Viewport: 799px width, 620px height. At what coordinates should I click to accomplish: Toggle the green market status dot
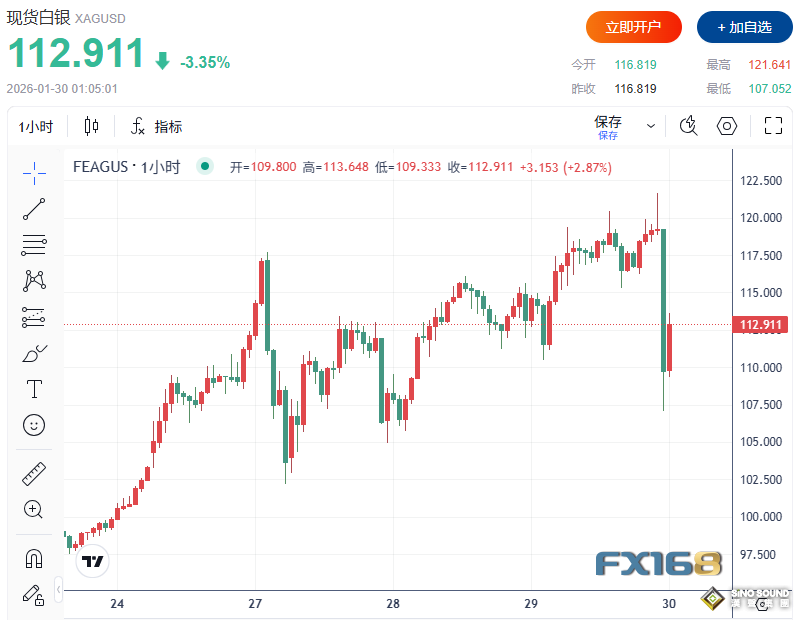tap(205, 167)
